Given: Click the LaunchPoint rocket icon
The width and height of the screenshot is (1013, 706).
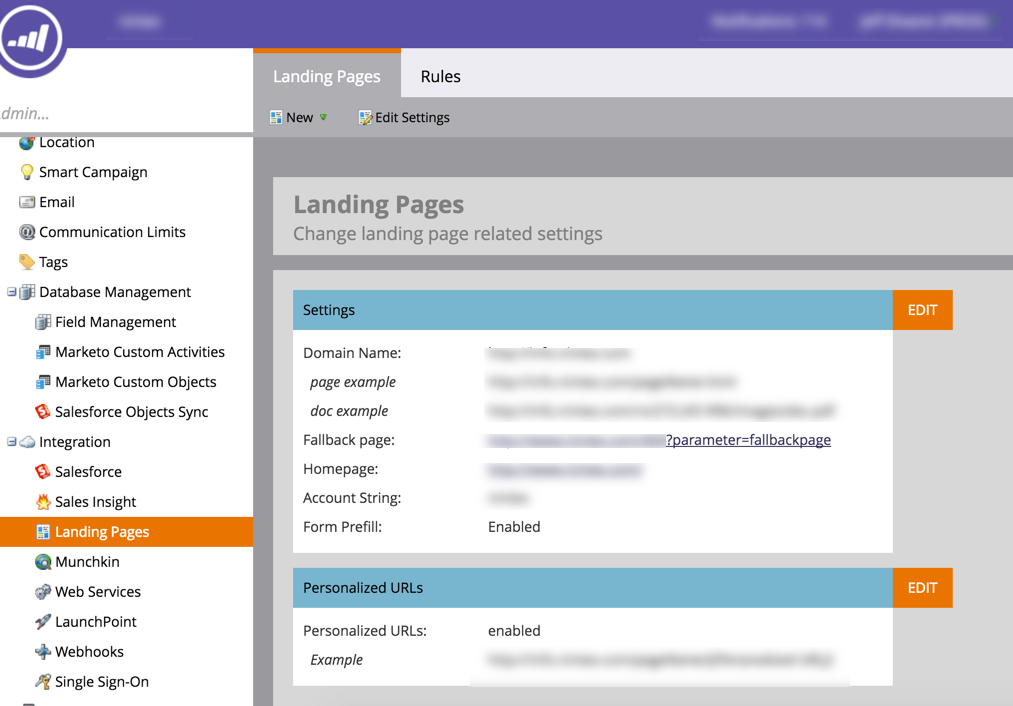Looking at the screenshot, I should pos(43,621).
